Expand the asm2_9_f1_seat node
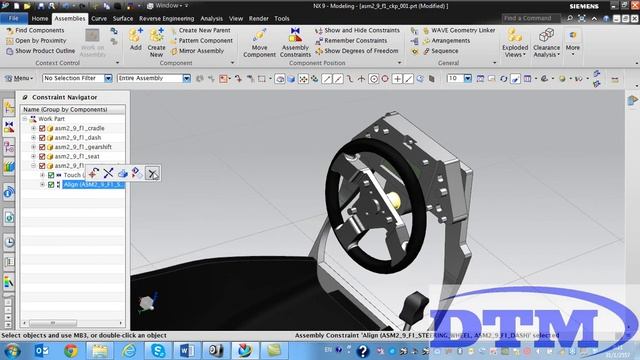This screenshot has width=640, height=360. 33,156
